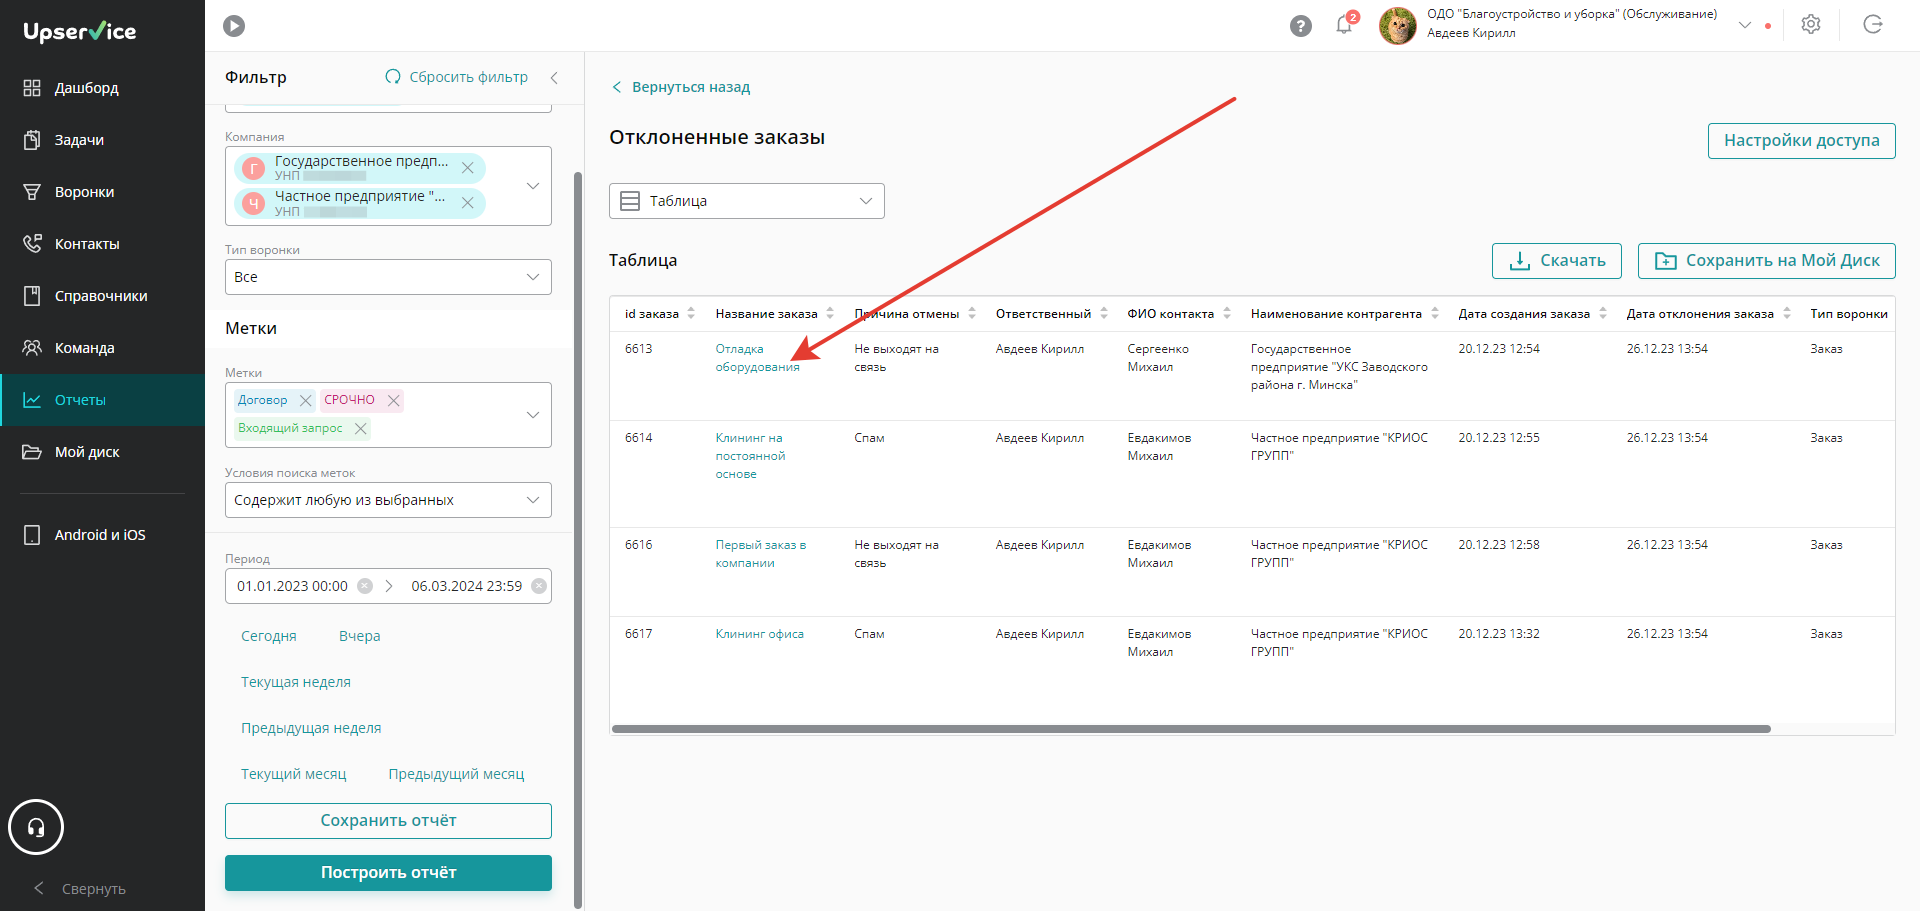
Task: Open the Воронки section
Action: (102, 192)
